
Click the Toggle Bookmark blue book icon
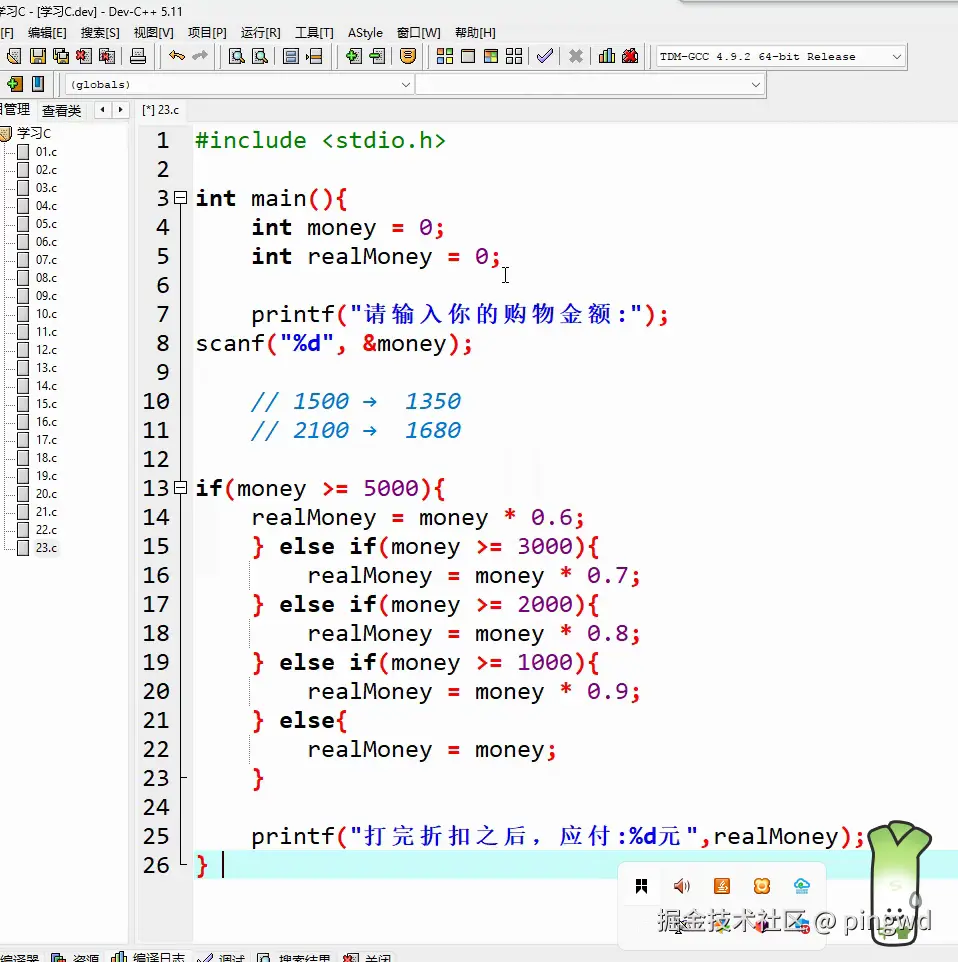point(38,84)
